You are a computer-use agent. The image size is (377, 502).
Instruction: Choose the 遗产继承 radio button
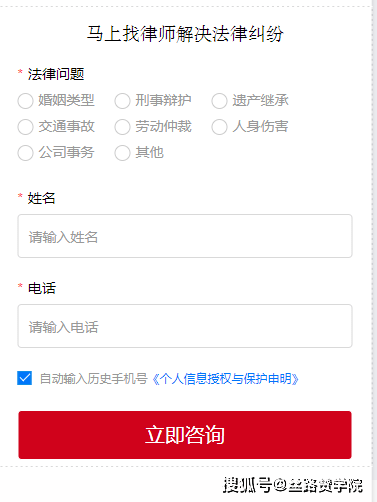click(219, 101)
